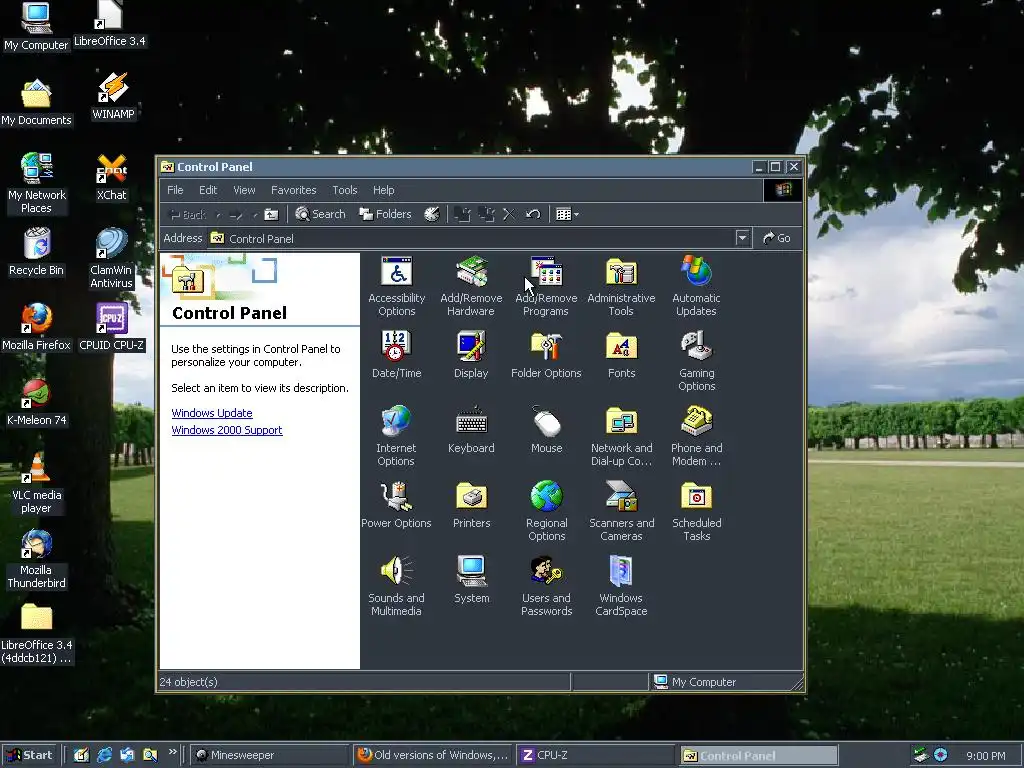Open Add/Remove Hardware applet
This screenshot has width=1024, height=768.
(471, 286)
